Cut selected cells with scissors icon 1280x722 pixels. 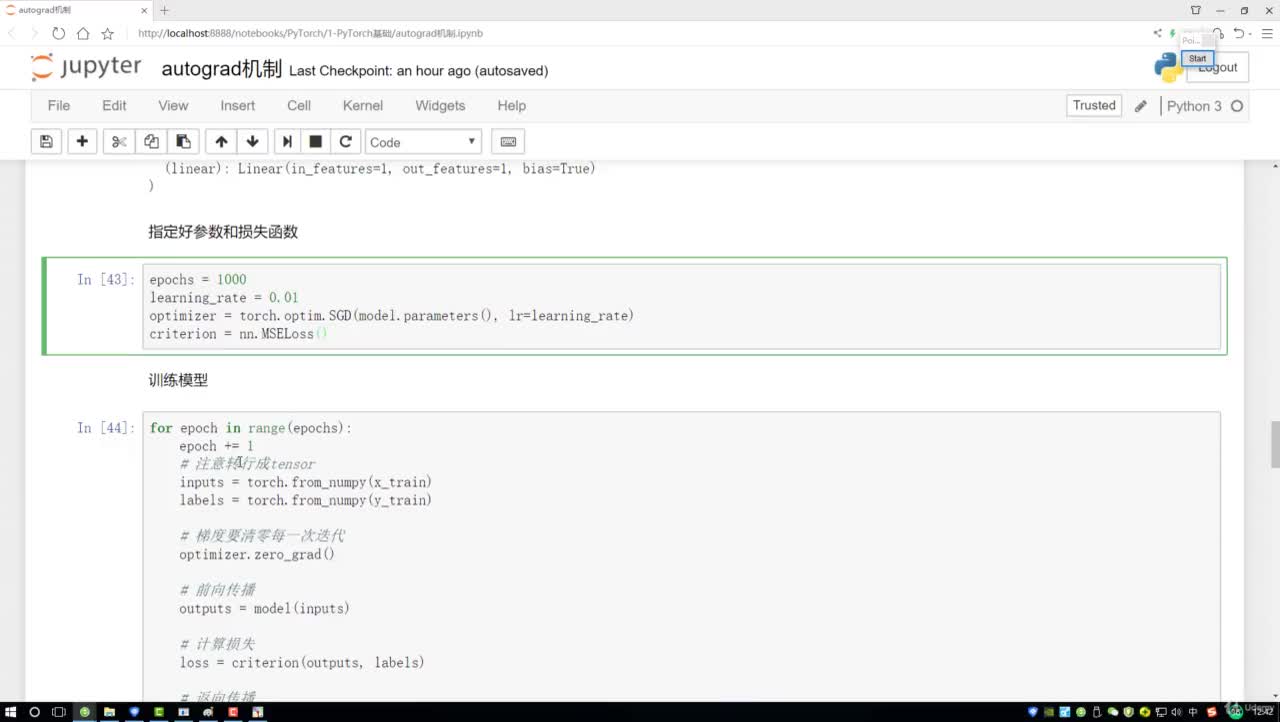(x=119, y=142)
